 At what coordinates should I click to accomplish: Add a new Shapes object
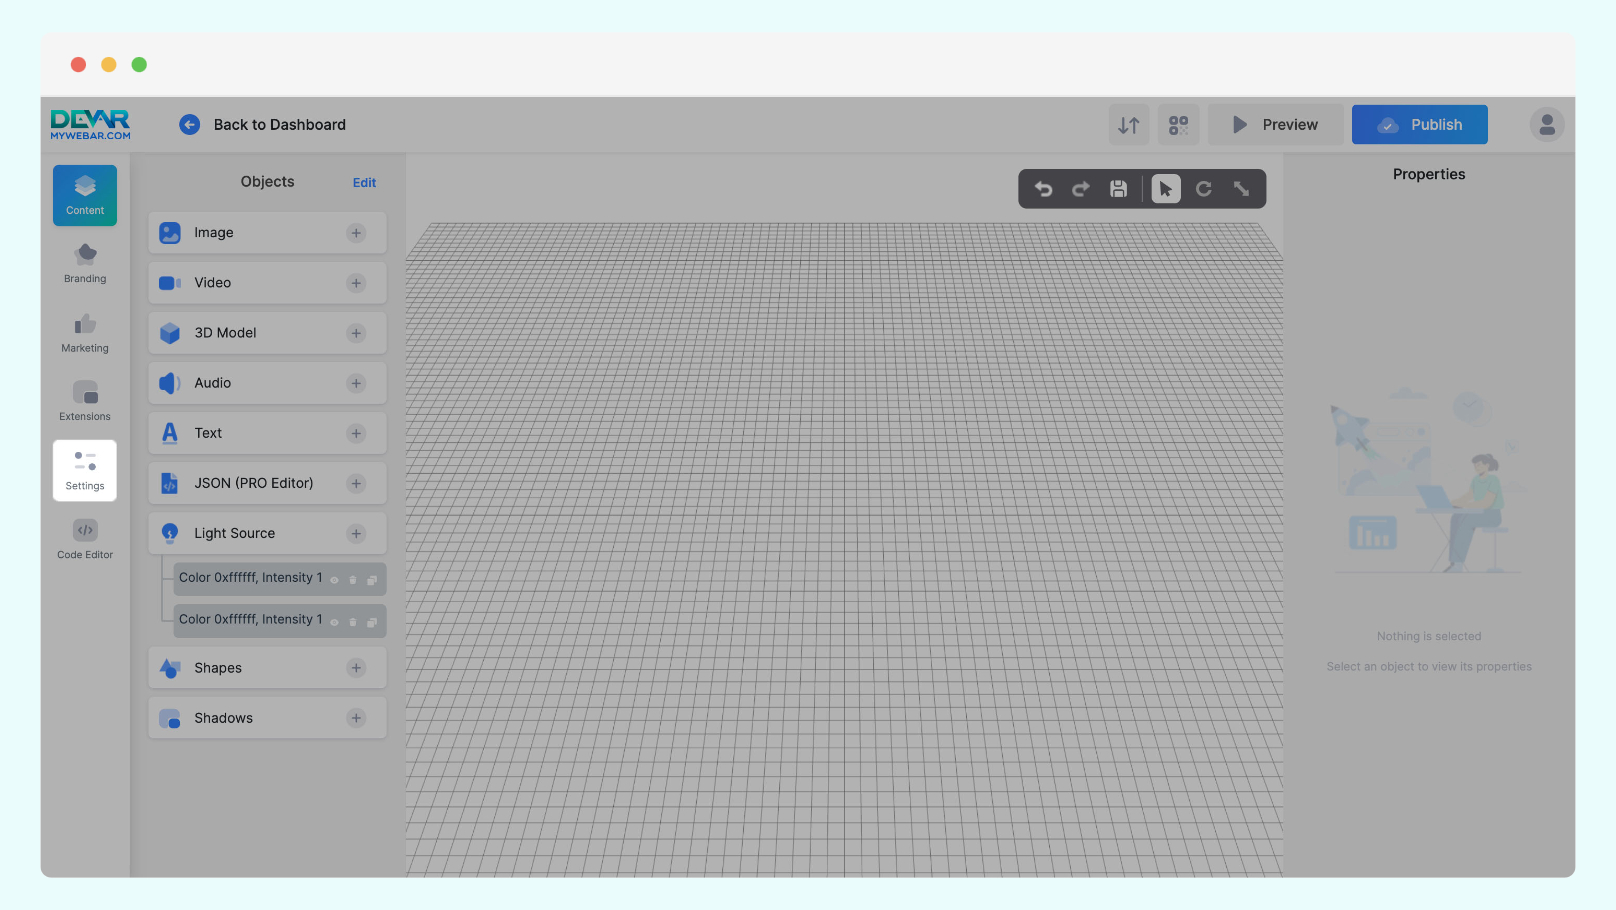coord(356,668)
